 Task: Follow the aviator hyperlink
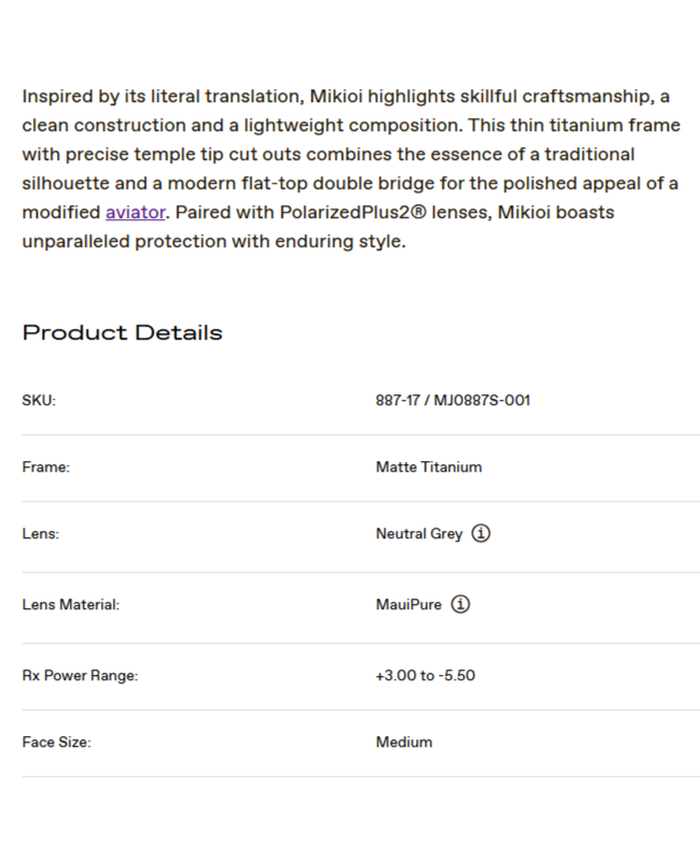click(135, 213)
